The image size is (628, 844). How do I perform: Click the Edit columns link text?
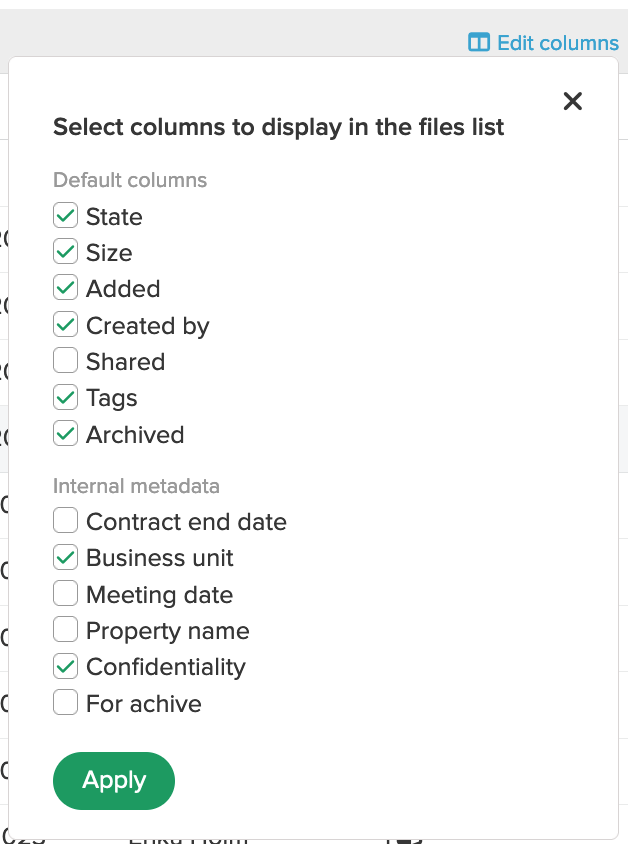(x=558, y=43)
